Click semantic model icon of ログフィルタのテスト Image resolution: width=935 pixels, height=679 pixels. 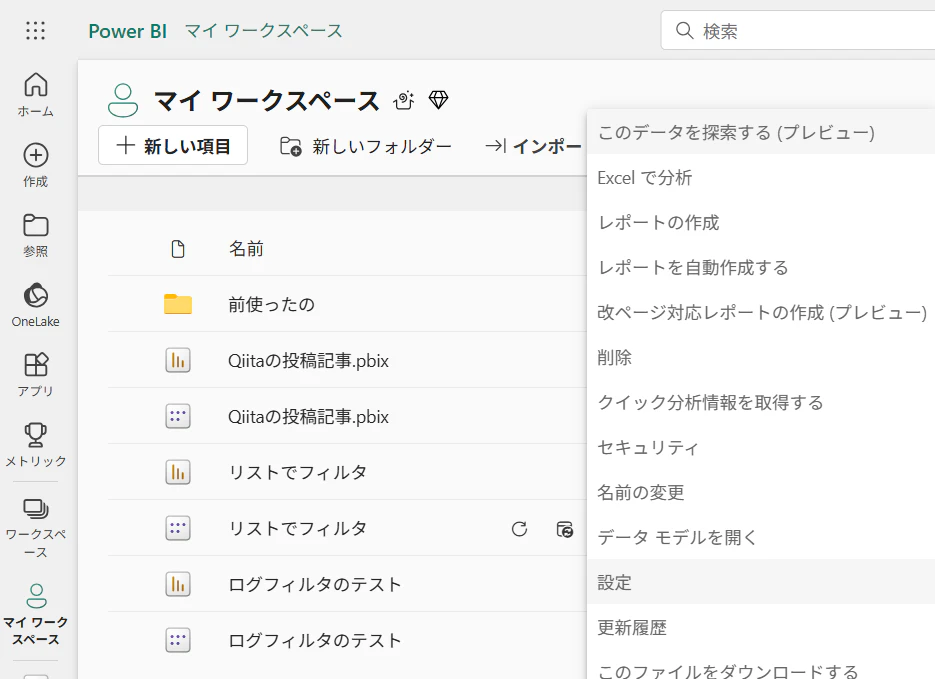pyautogui.click(x=178, y=640)
